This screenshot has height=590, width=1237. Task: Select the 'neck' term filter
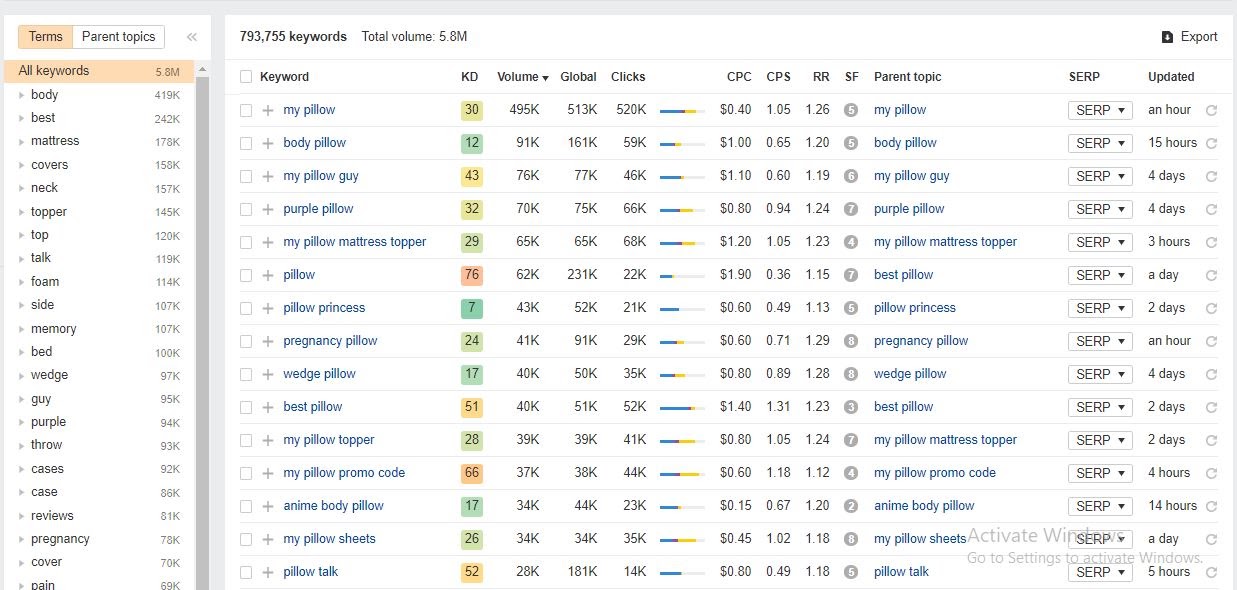[x=44, y=188]
